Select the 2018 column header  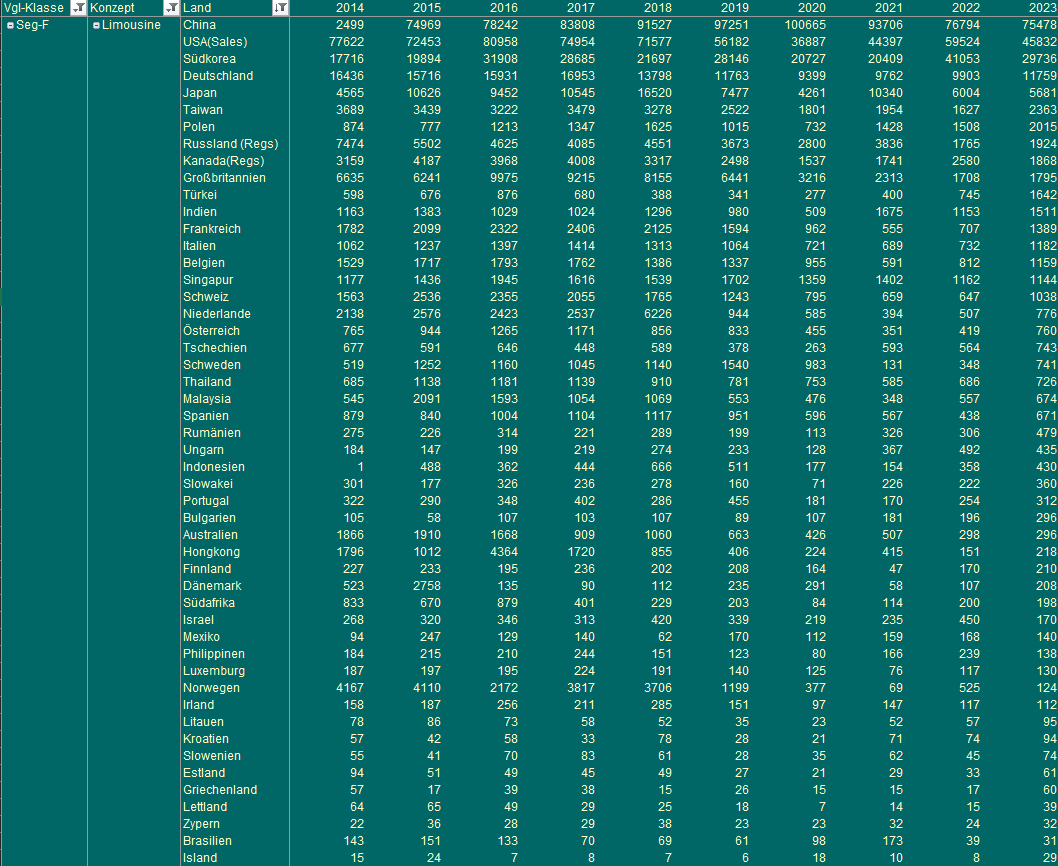pyautogui.click(x=657, y=8)
